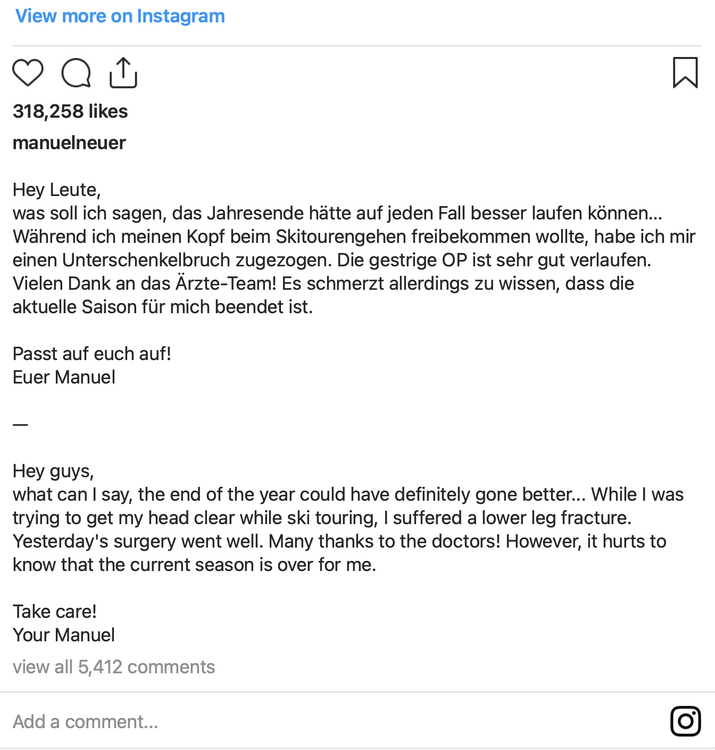The height and width of the screenshot is (750, 715).
Task: Focus the "Add a comment..." field
Action: point(86,721)
